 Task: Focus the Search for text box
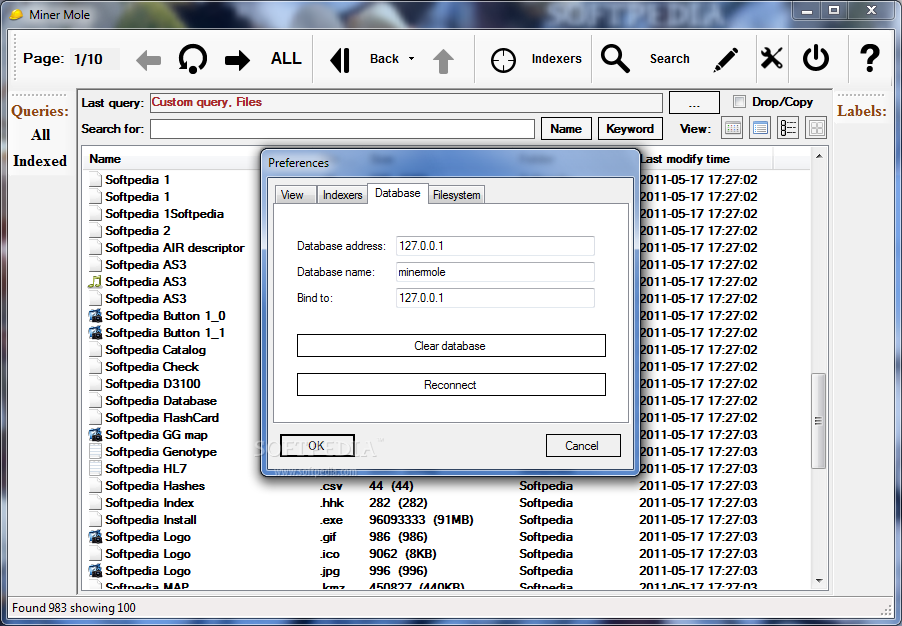coord(342,129)
